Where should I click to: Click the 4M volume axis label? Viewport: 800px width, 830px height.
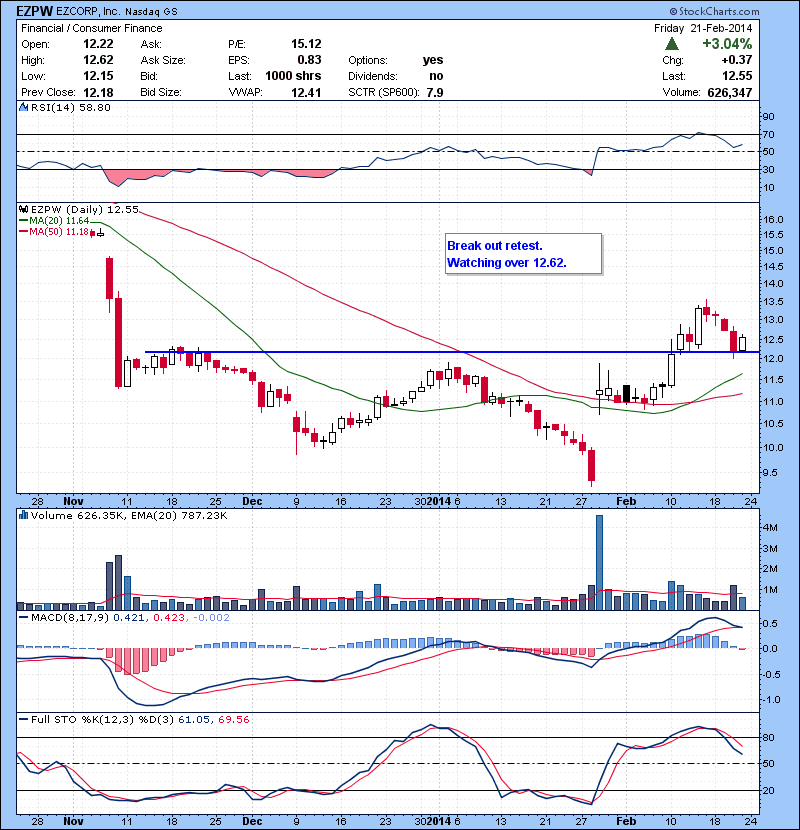point(770,528)
